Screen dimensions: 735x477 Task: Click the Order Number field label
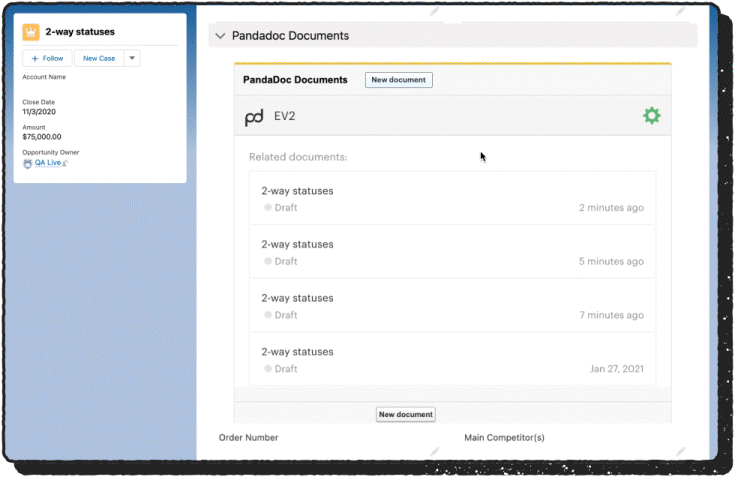point(248,437)
